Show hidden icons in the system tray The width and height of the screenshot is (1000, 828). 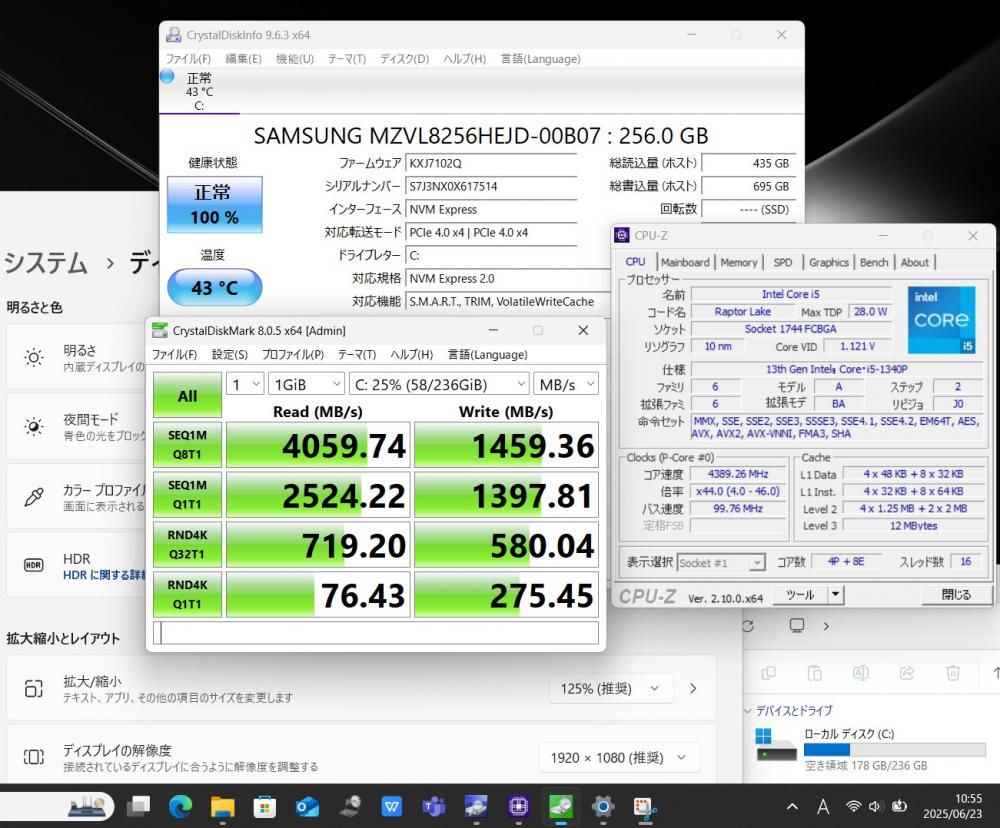[x=792, y=807]
